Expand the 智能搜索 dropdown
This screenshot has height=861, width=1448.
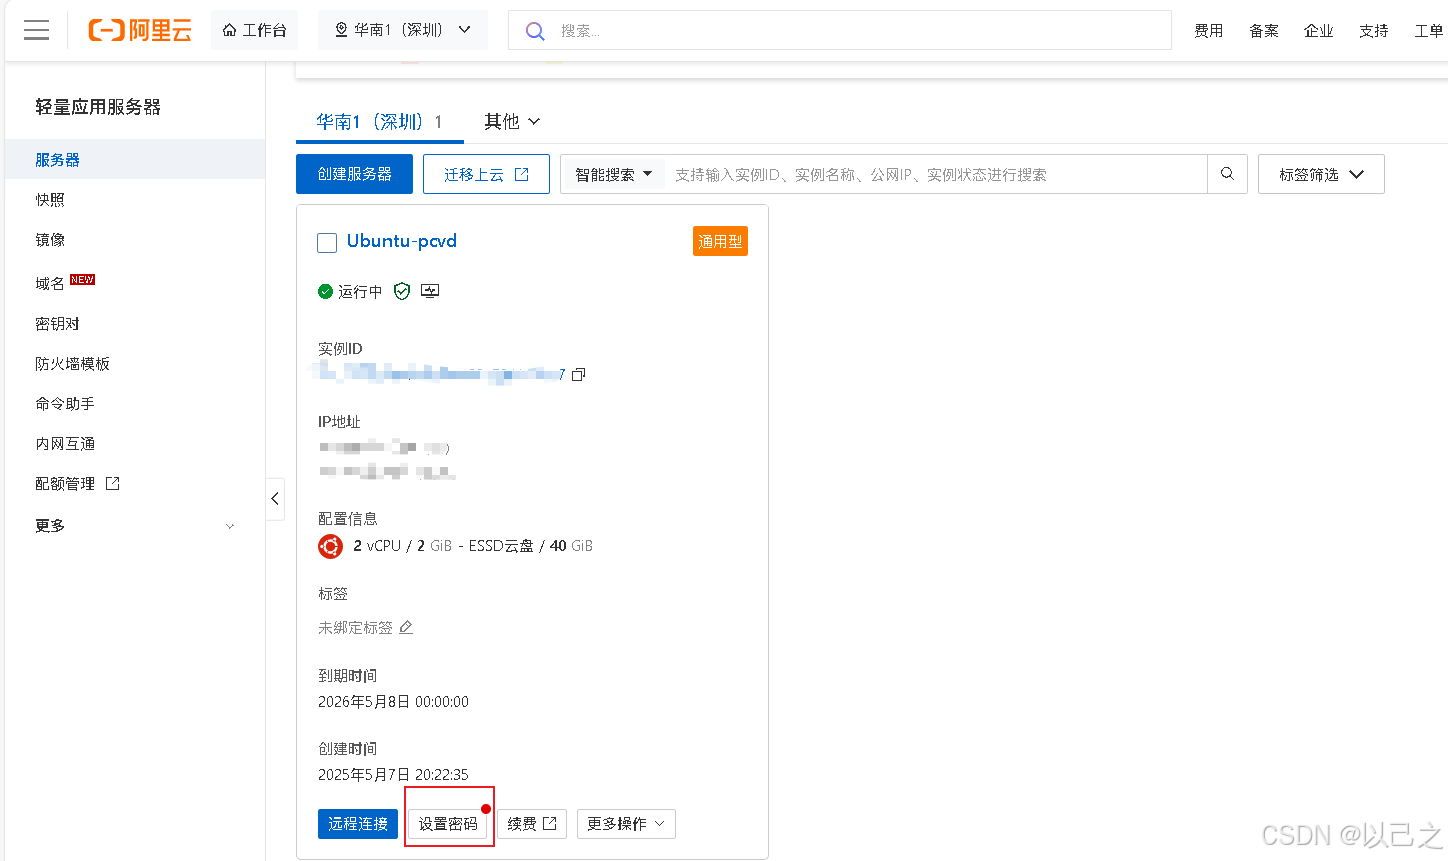[613, 173]
